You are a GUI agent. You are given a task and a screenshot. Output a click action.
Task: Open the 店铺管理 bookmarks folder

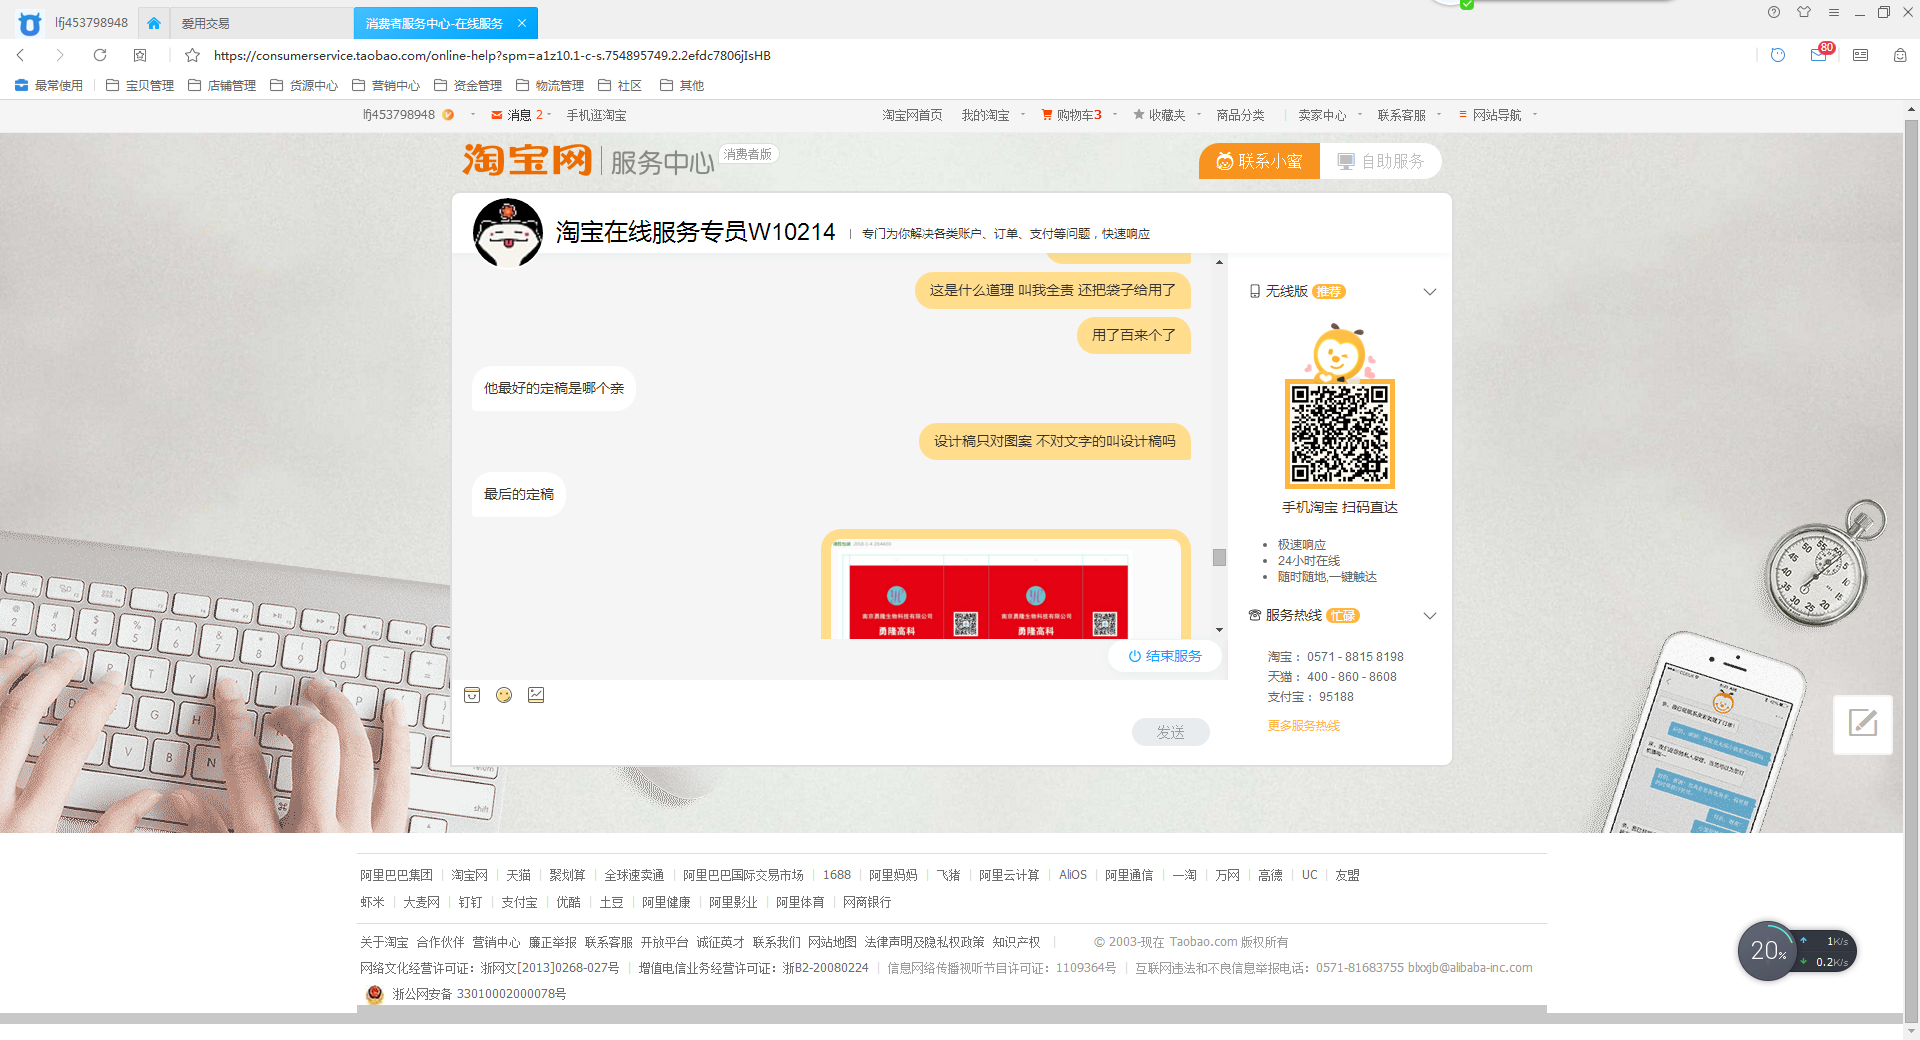tap(222, 85)
